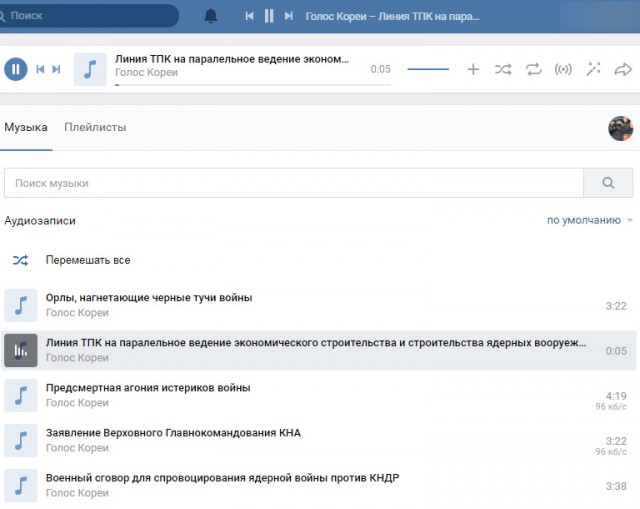Open artist Голос Кореи under Военный сговор
This screenshot has width=640, height=509.
[x=77, y=493]
